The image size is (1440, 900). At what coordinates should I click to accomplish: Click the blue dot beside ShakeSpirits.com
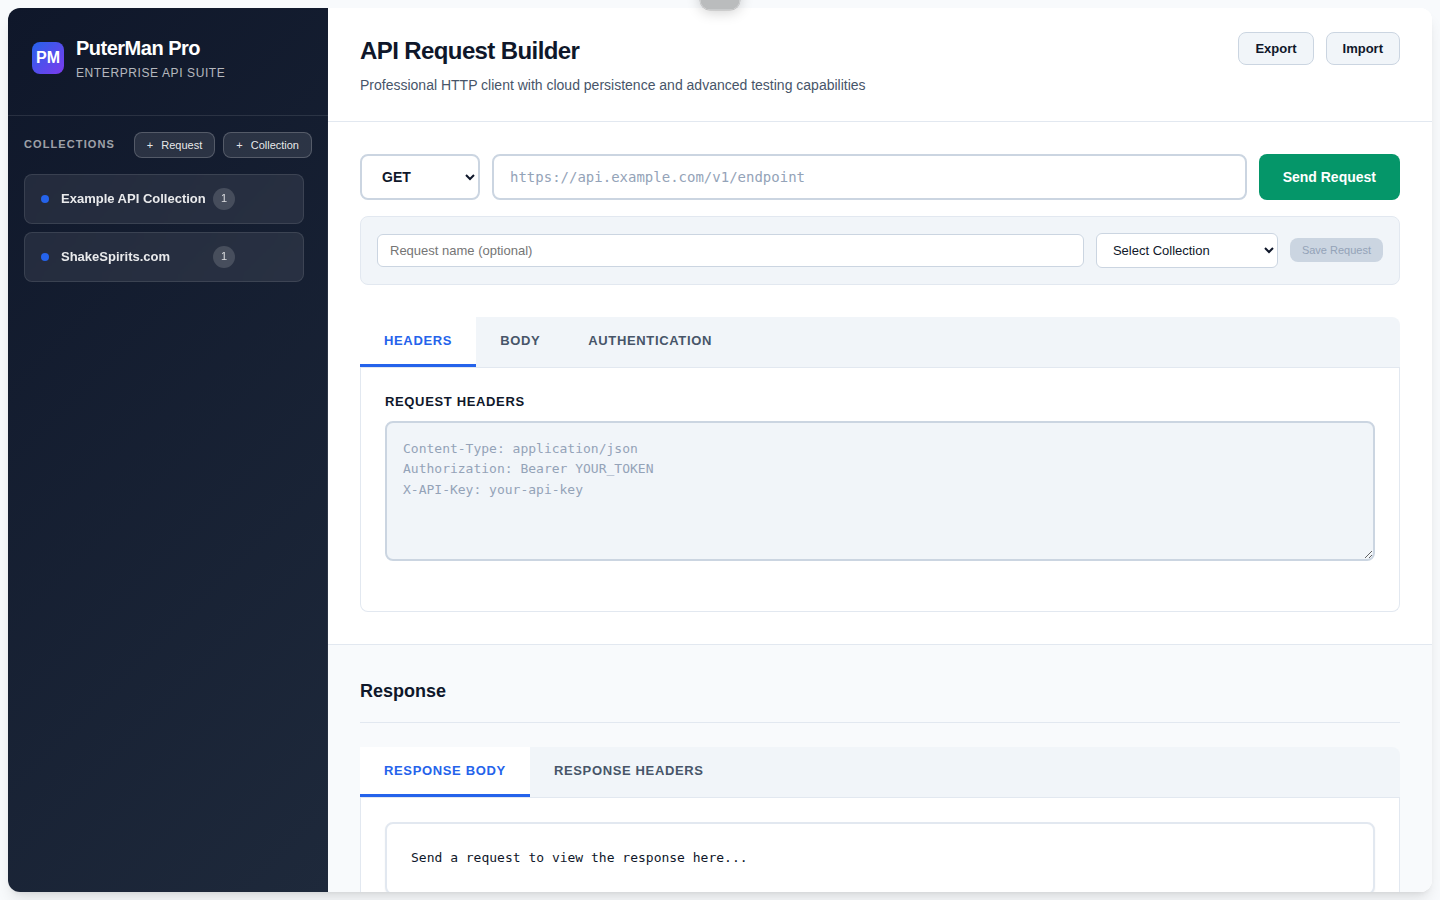pos(45,257)
